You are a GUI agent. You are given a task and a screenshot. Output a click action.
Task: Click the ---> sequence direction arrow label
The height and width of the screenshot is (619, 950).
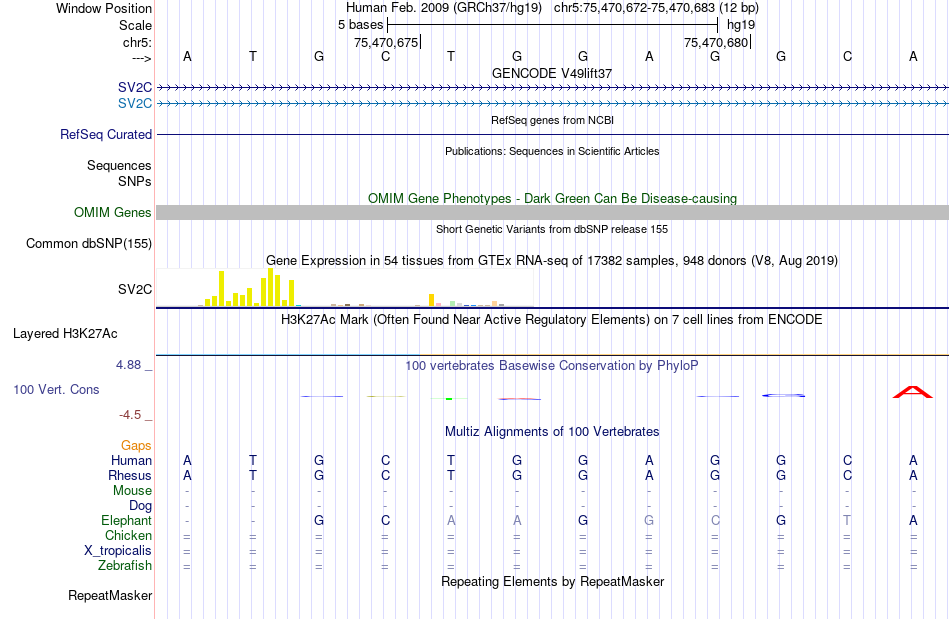pyautogui.click(x=141, y=58)
